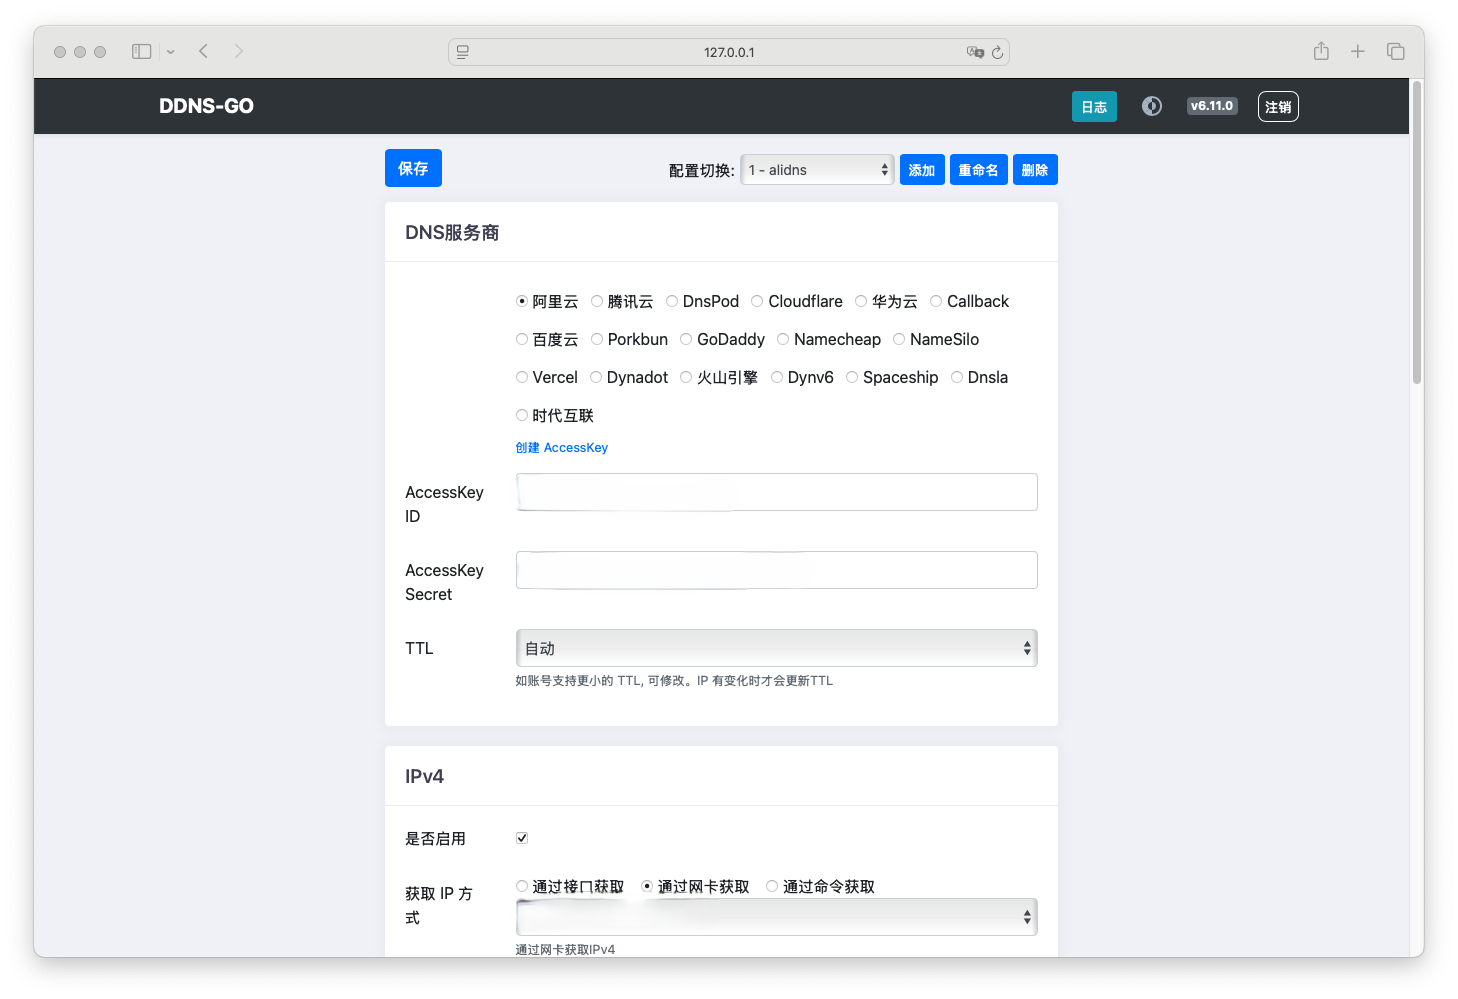Select the 阿里云 radio button
Viewport: 1458px width, 999px height.
[x=522, y=301]
